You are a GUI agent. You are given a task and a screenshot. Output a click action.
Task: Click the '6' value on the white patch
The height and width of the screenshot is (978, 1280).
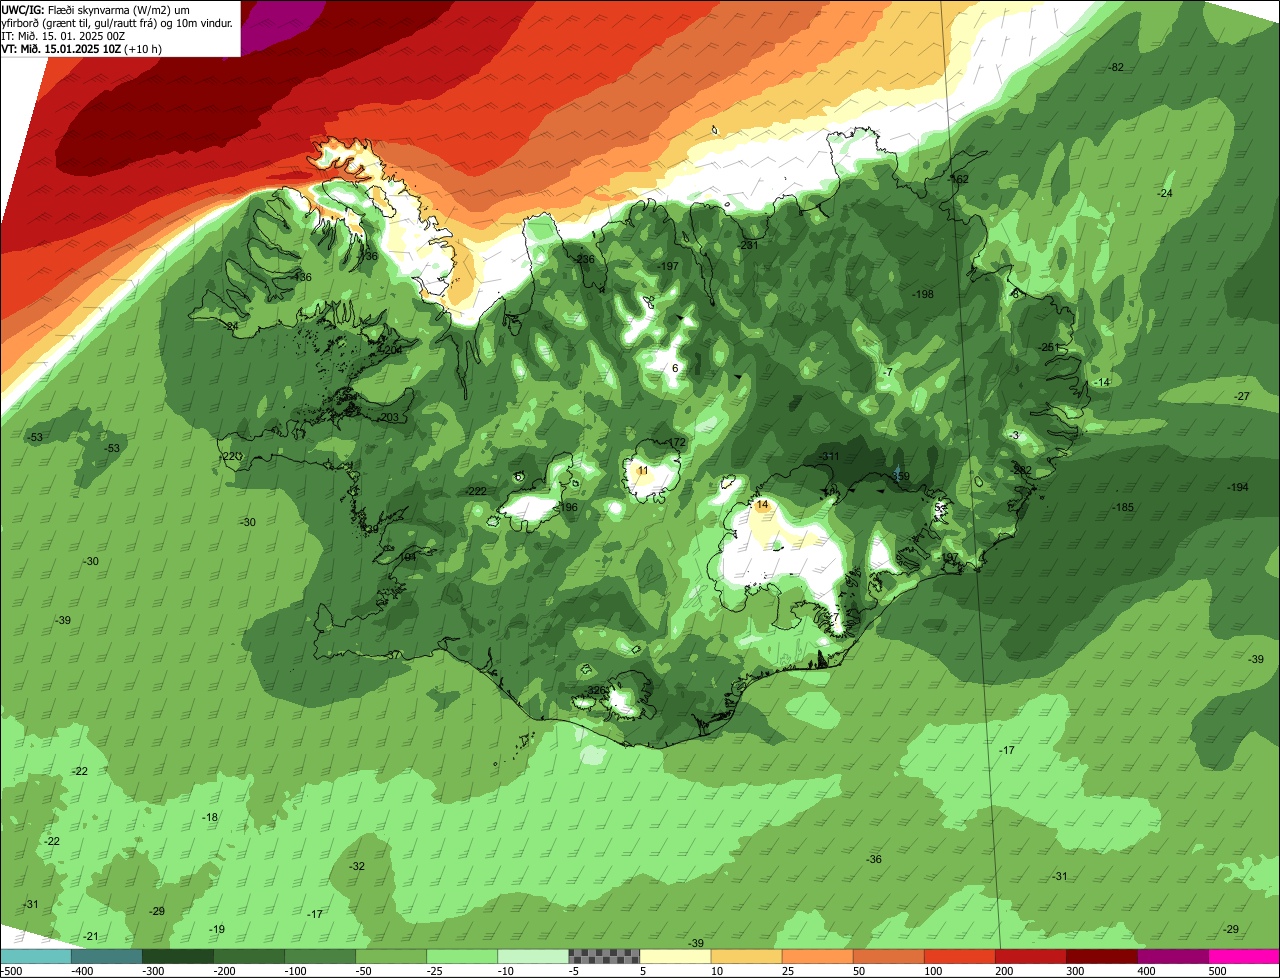(x=675, y=368)
